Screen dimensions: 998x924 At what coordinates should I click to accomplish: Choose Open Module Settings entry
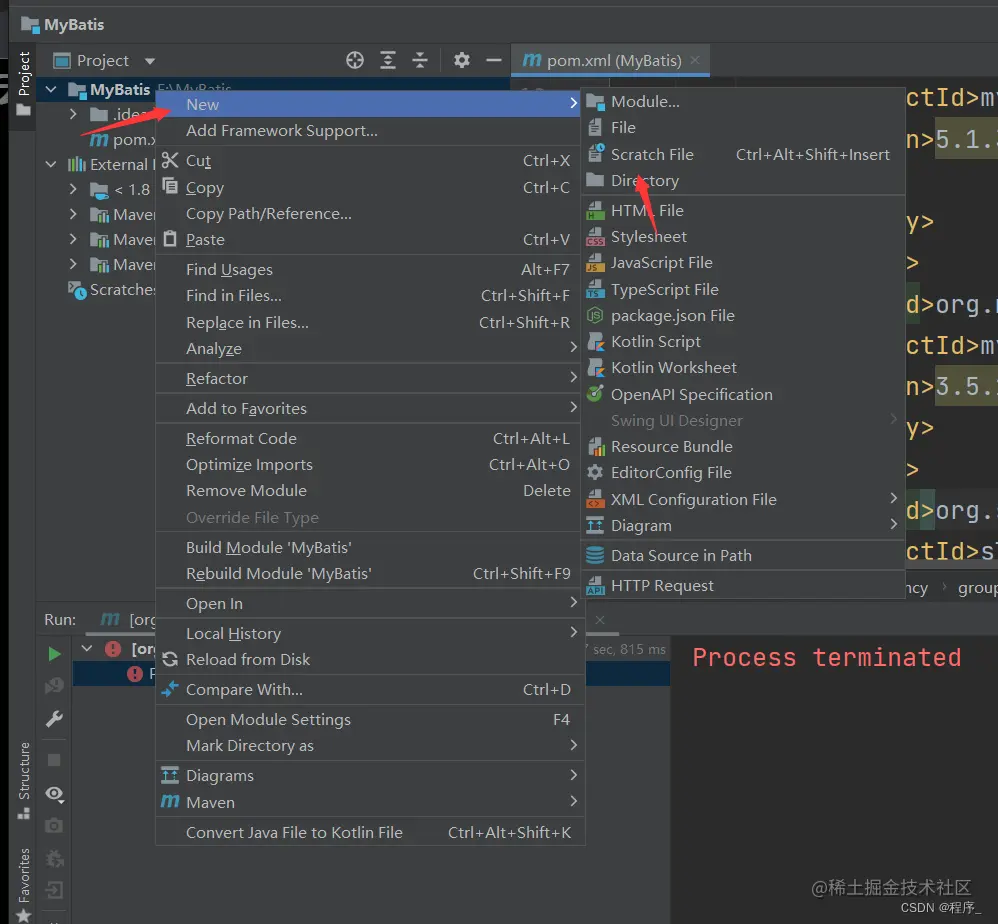point(369,719)
